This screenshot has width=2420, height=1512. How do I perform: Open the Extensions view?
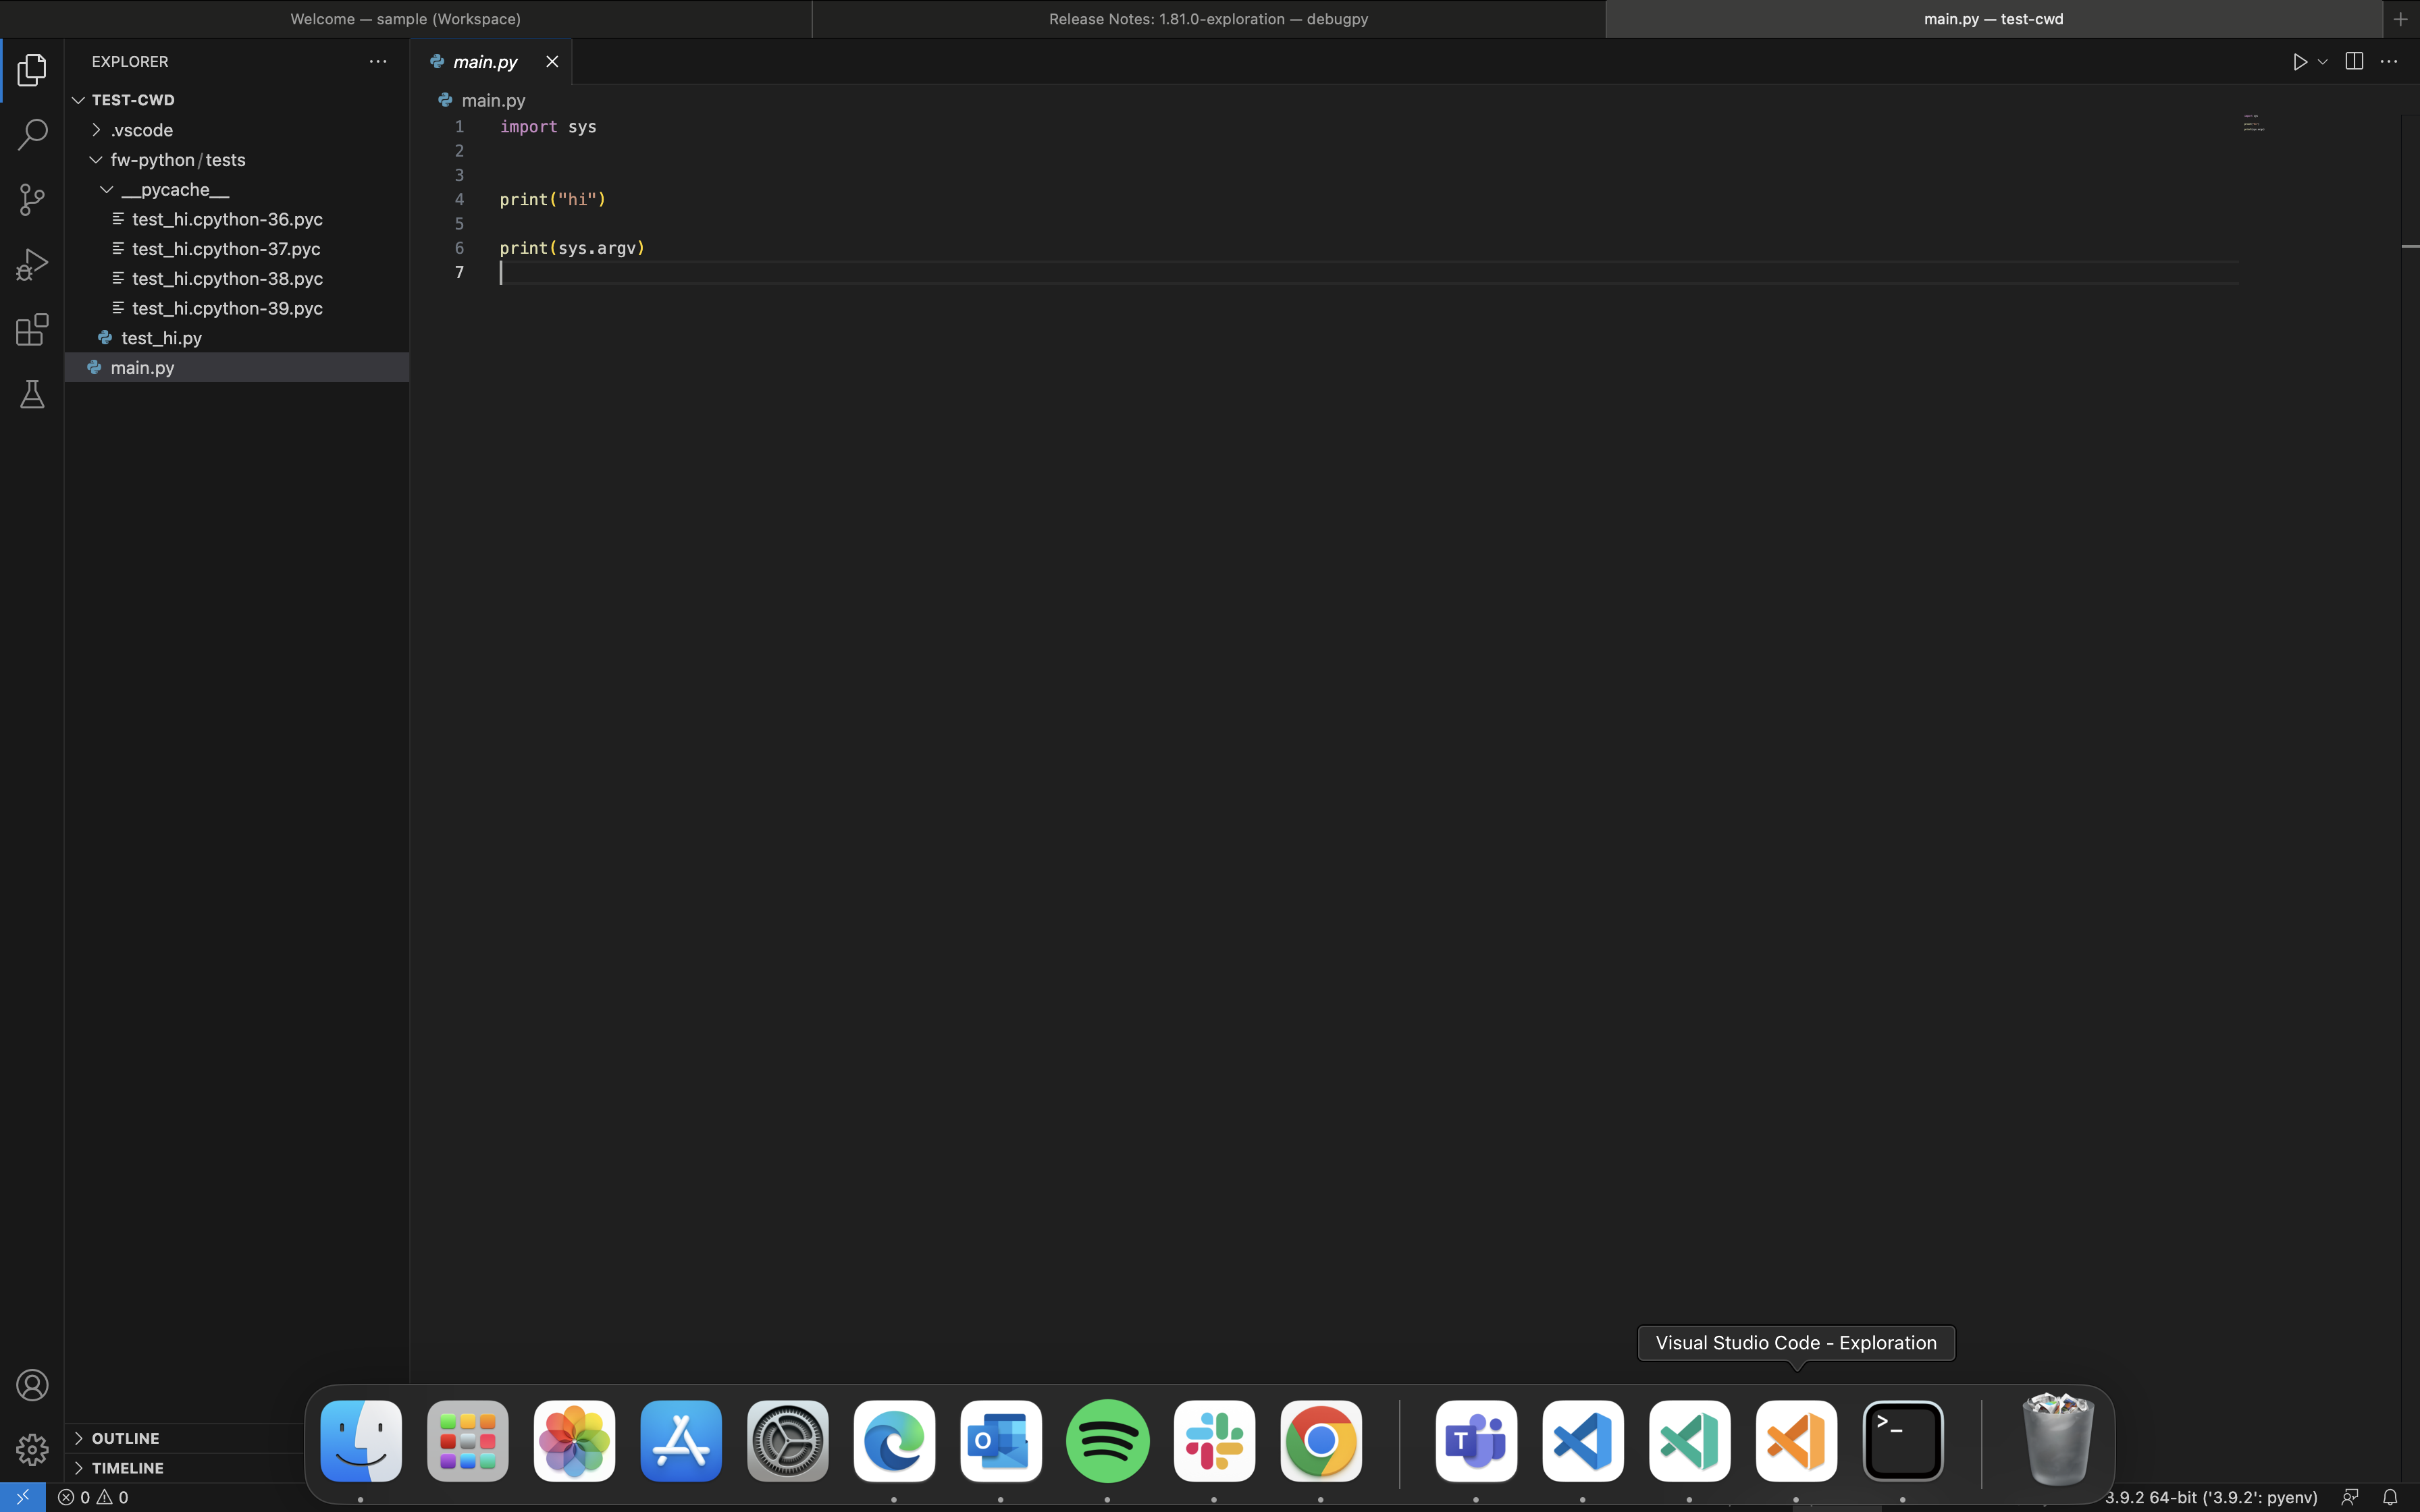point(31,329)
